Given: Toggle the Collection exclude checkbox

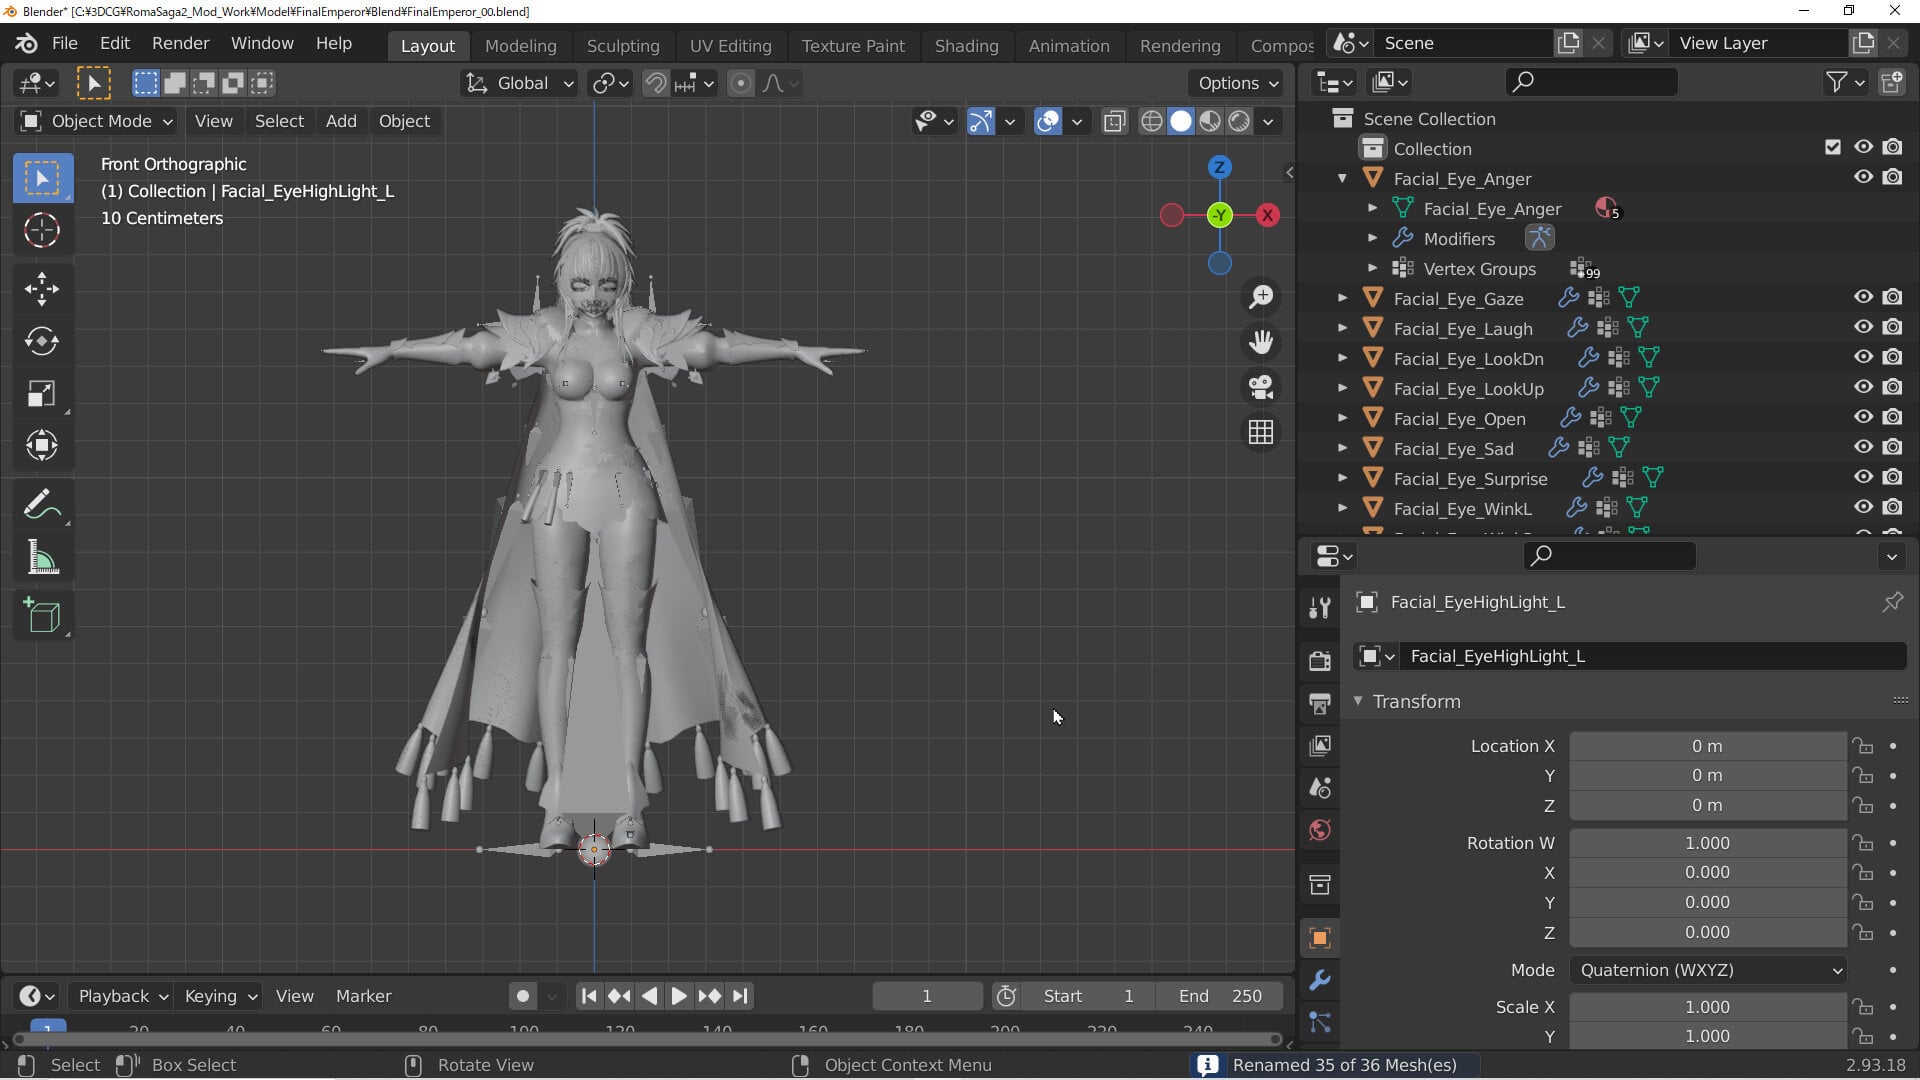Looking at the screenshot, I should (x=1832, y=147).
